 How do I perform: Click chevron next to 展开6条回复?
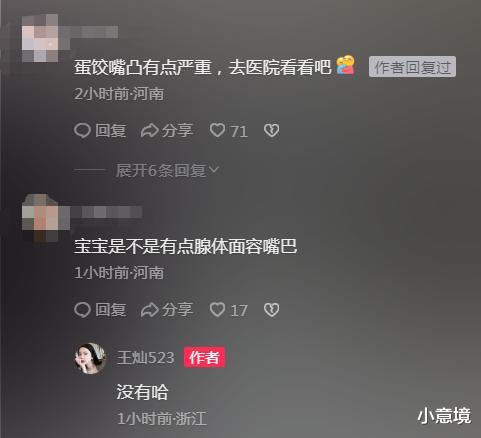point(214,170)
